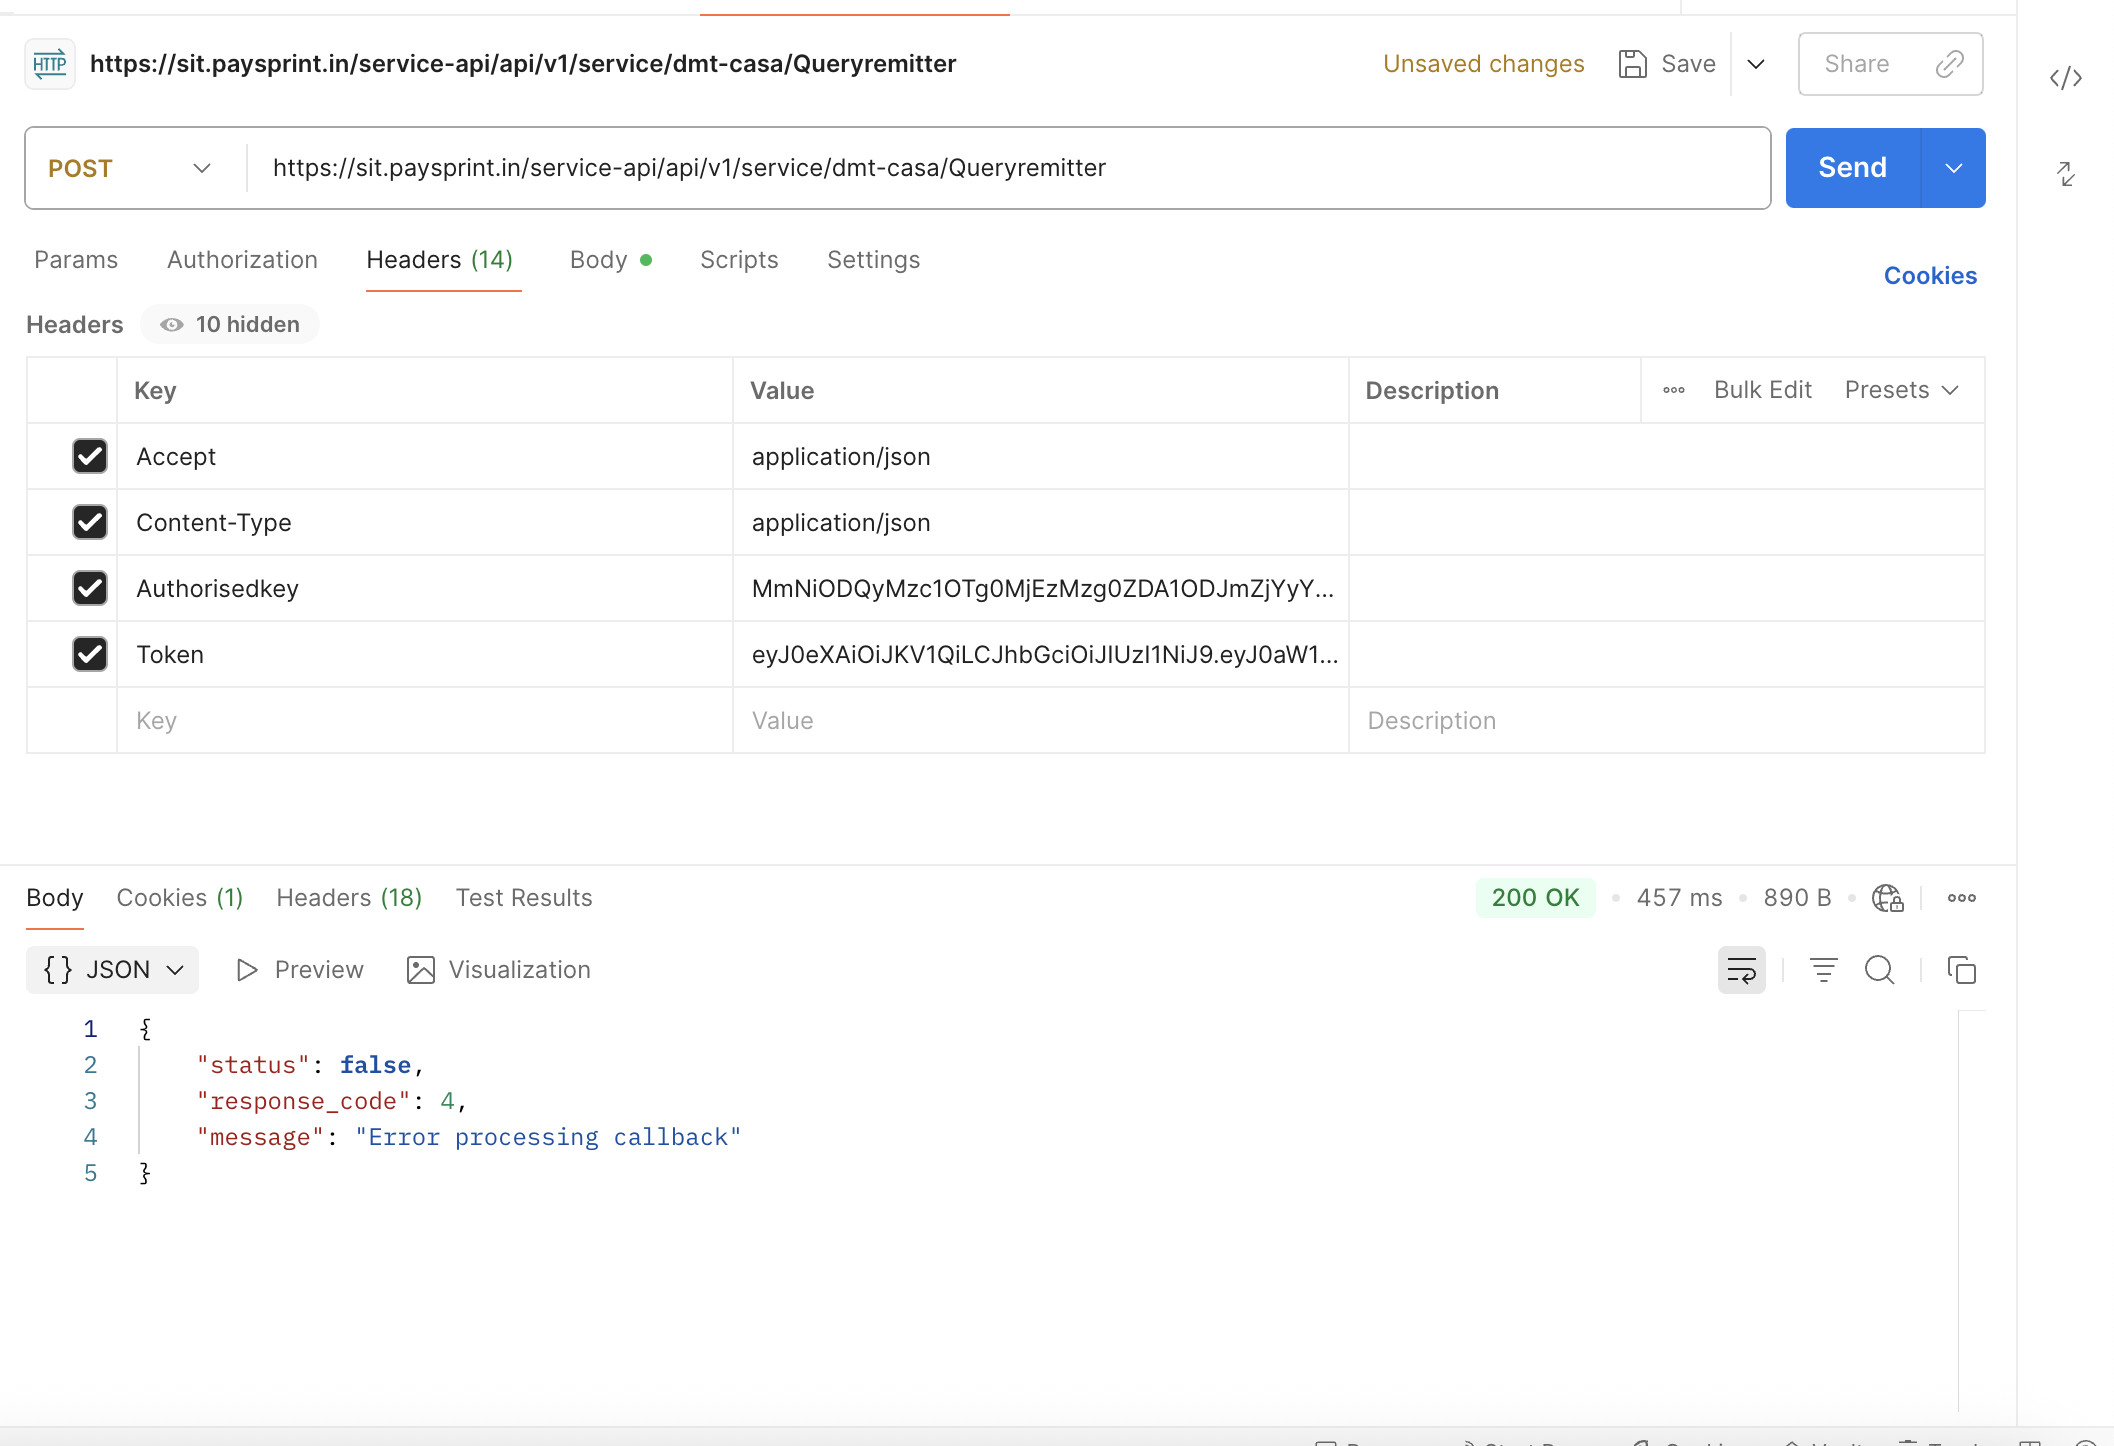Search within the response body
This screenshot has width=2114, height=1446.
tap(1879, 970)
